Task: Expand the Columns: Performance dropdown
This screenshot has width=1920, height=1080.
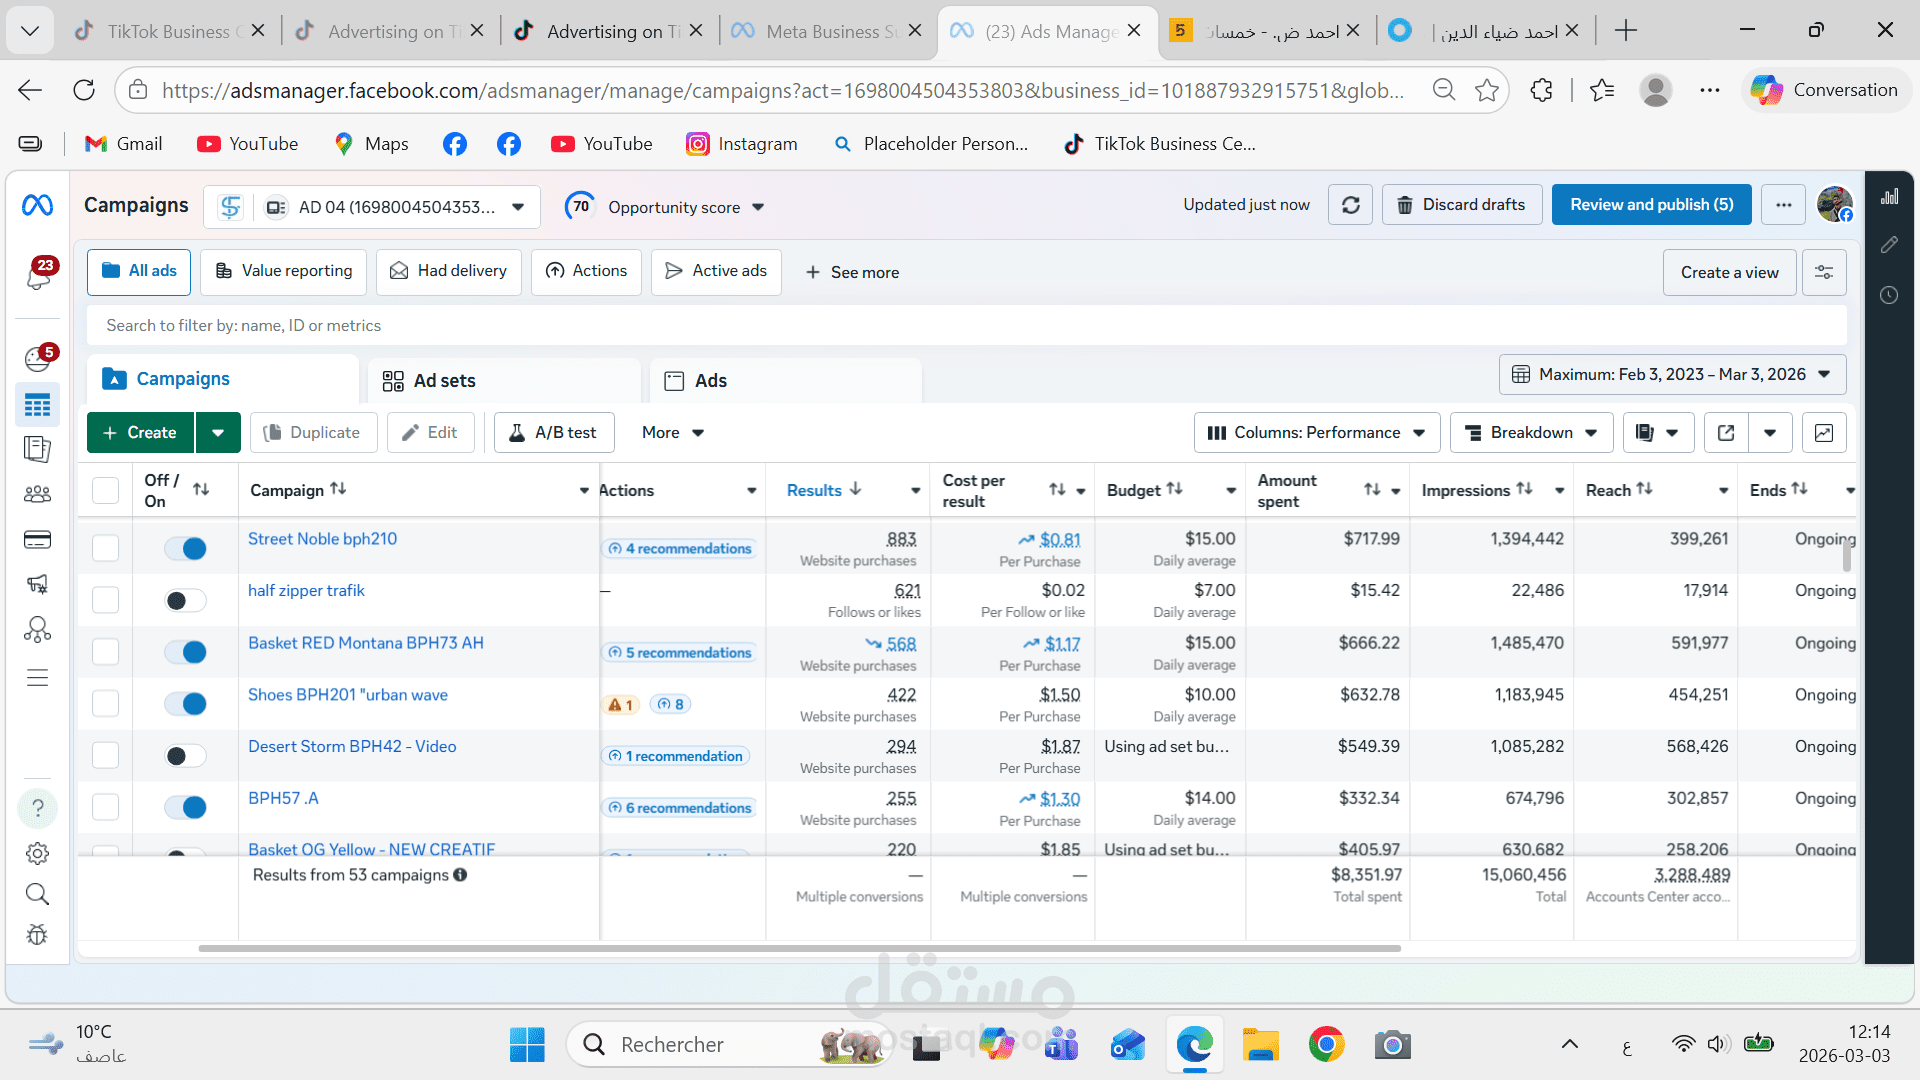Action: (1316, 433)
